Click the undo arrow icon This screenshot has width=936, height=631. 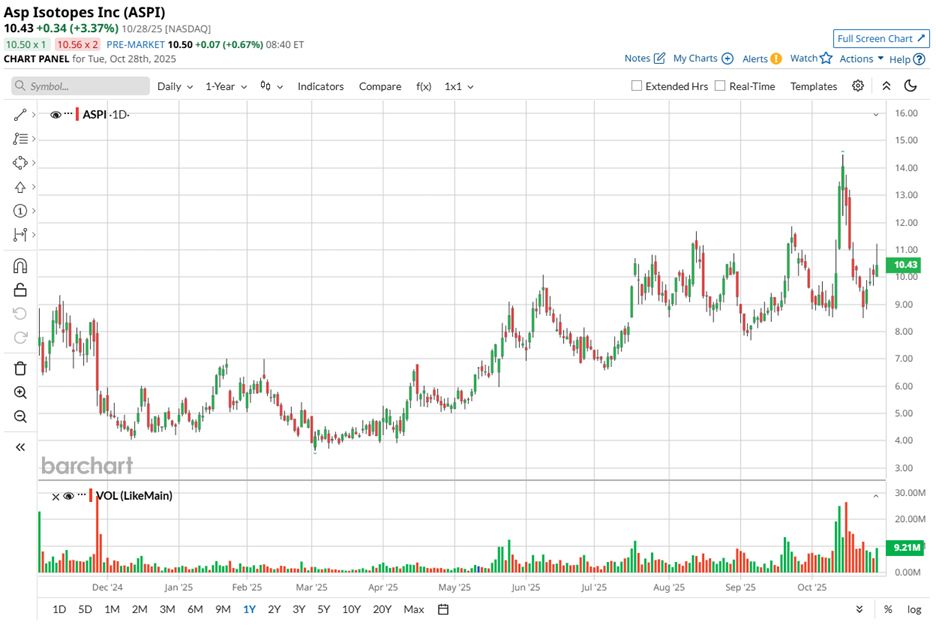[20, 313]
